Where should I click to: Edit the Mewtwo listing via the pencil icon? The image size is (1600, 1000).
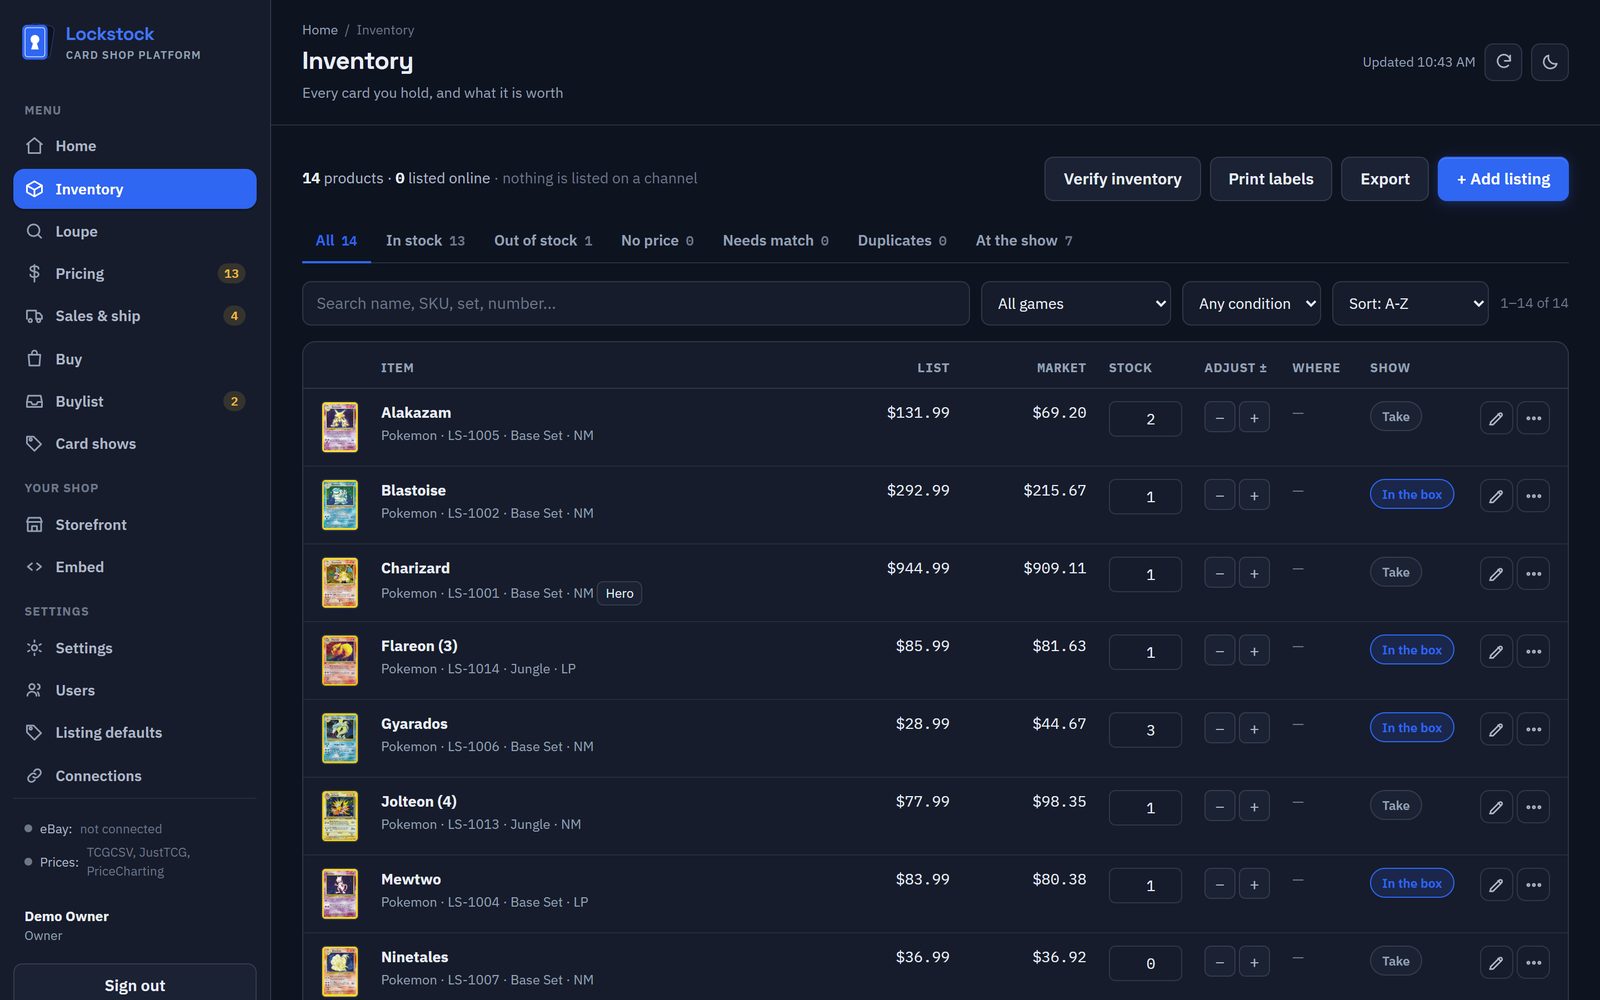tap(1496, 885)
